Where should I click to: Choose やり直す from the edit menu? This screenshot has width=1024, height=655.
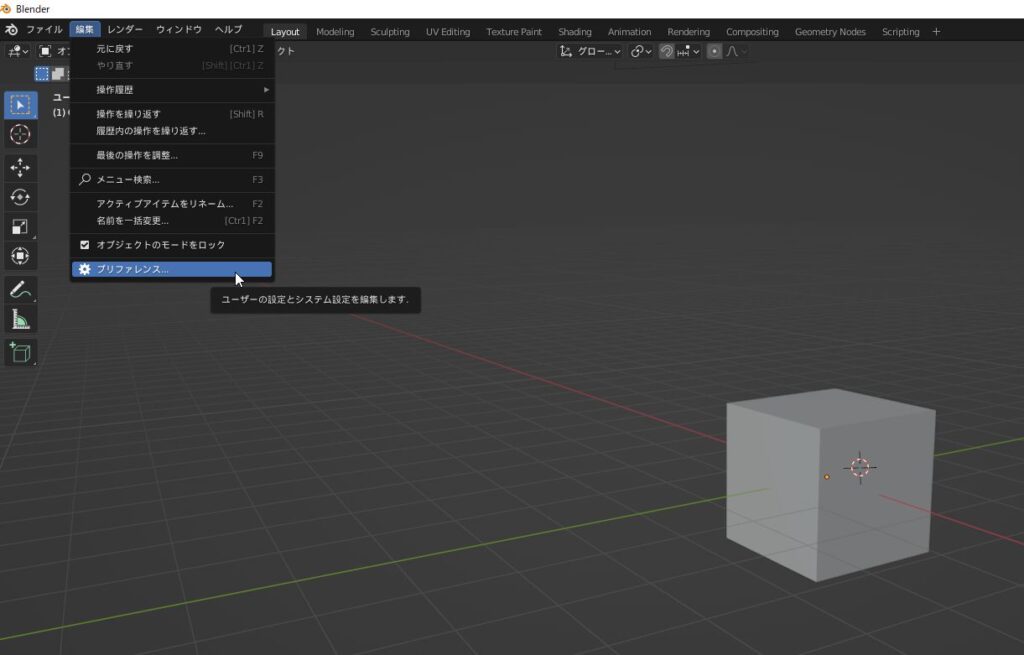pos(172,65)
